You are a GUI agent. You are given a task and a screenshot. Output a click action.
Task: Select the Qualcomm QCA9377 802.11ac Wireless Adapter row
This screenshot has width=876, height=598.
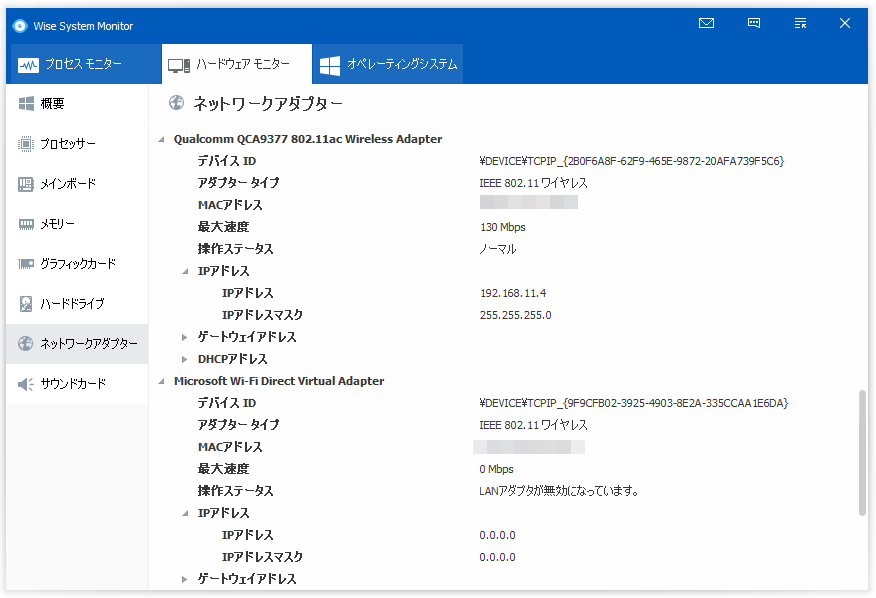click(x=308, y=139)
